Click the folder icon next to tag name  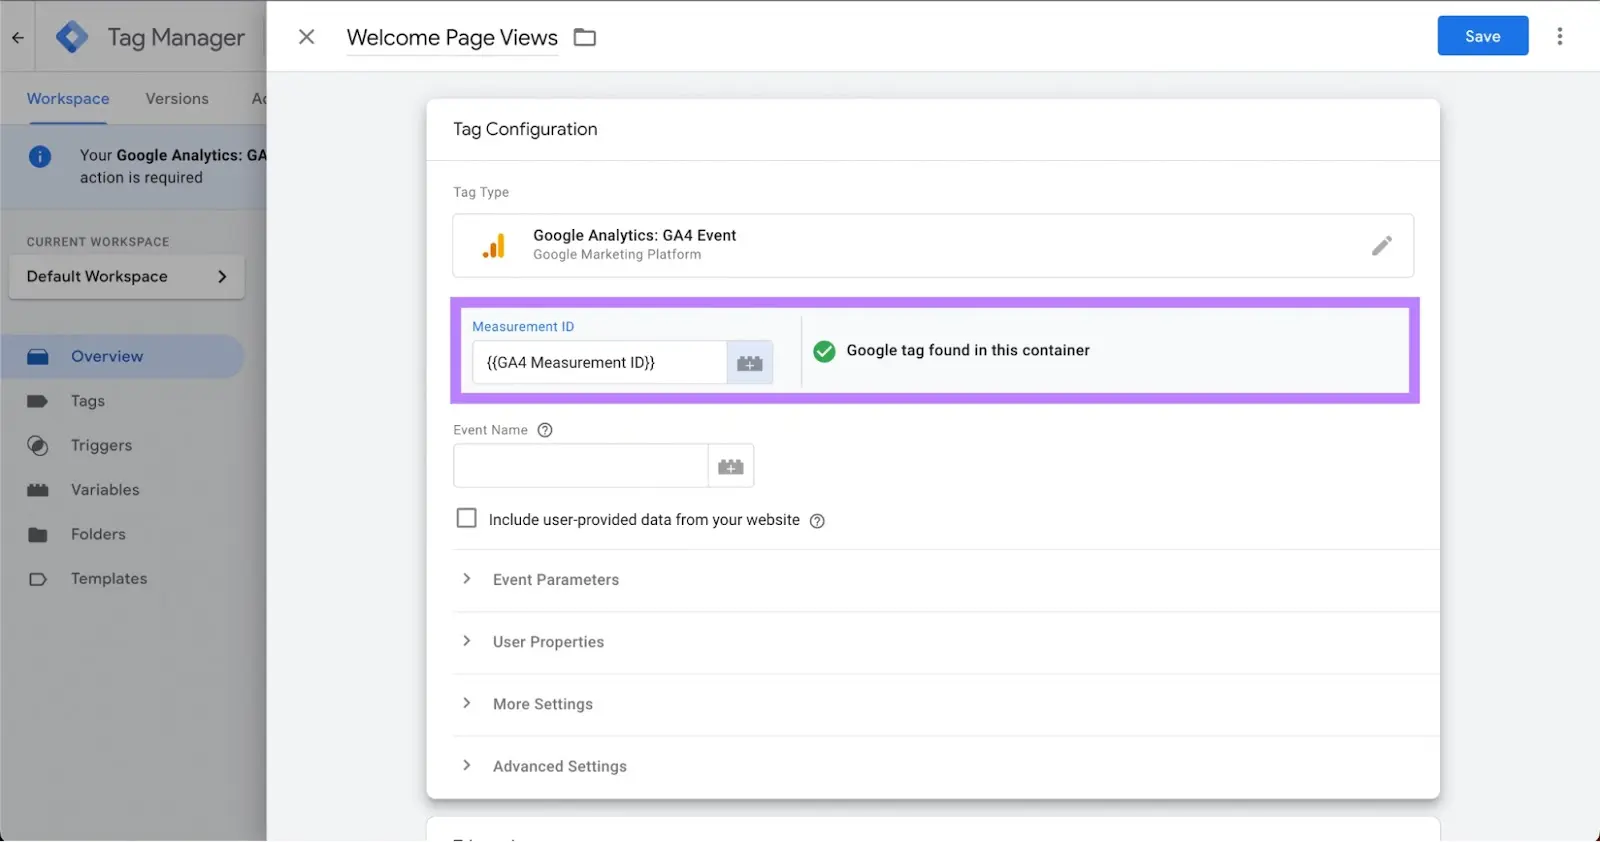[585, 38]
